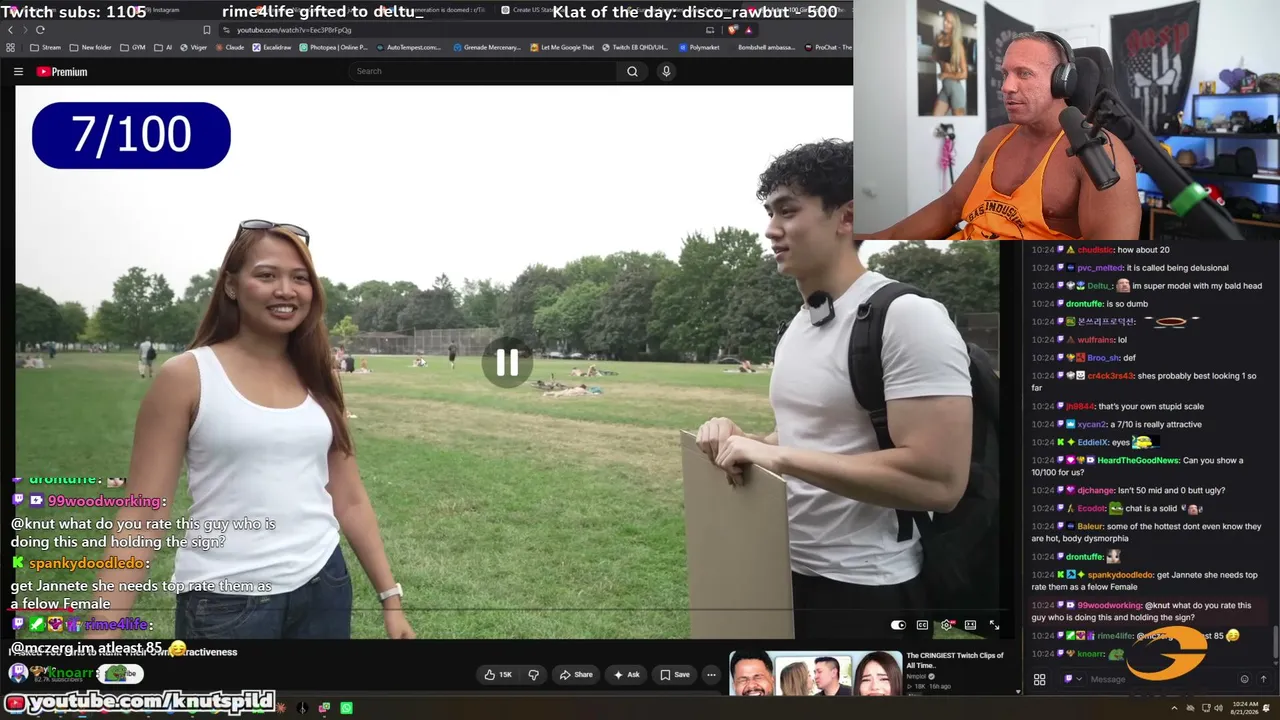Turn on closed captions in the player
Viewport: 1280px width, 720px height.
click(x=922, y=625)
